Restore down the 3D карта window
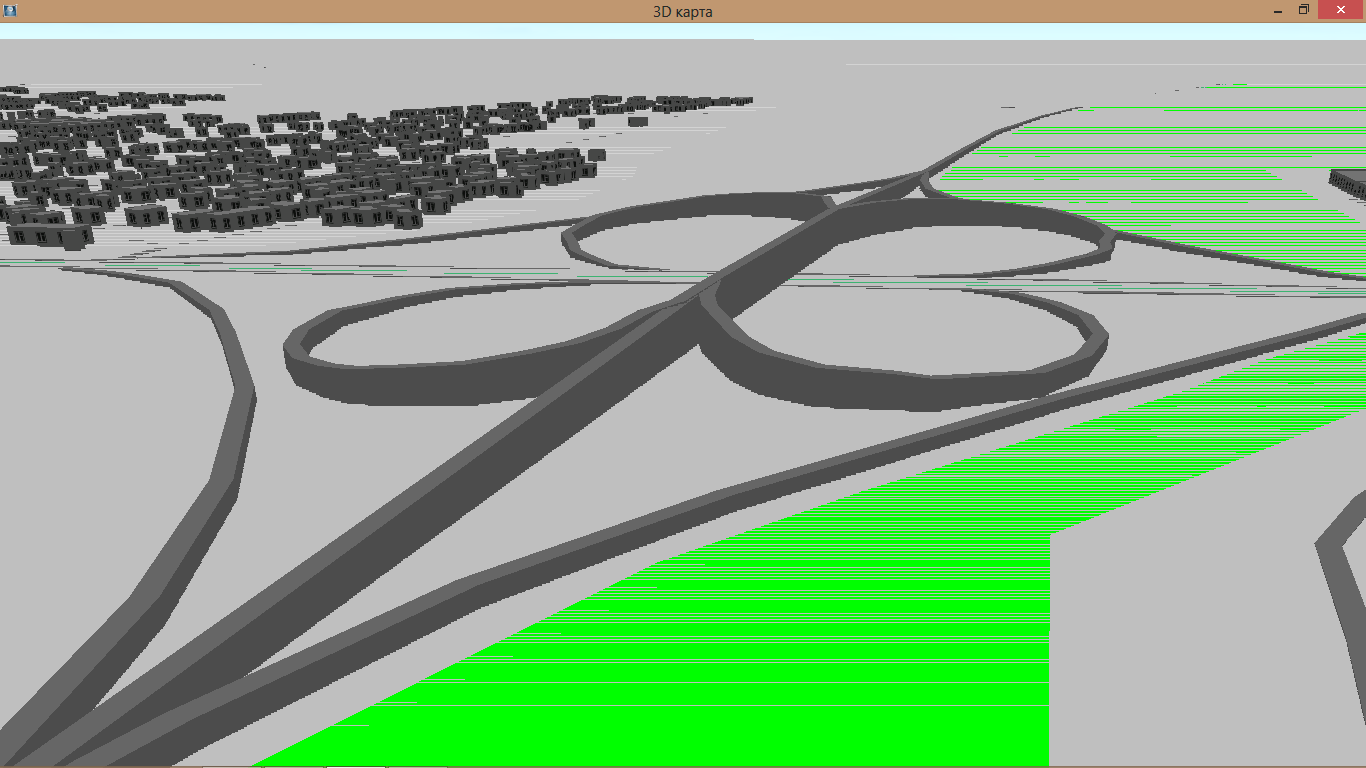1366x768 pixels. point(1304,10)
